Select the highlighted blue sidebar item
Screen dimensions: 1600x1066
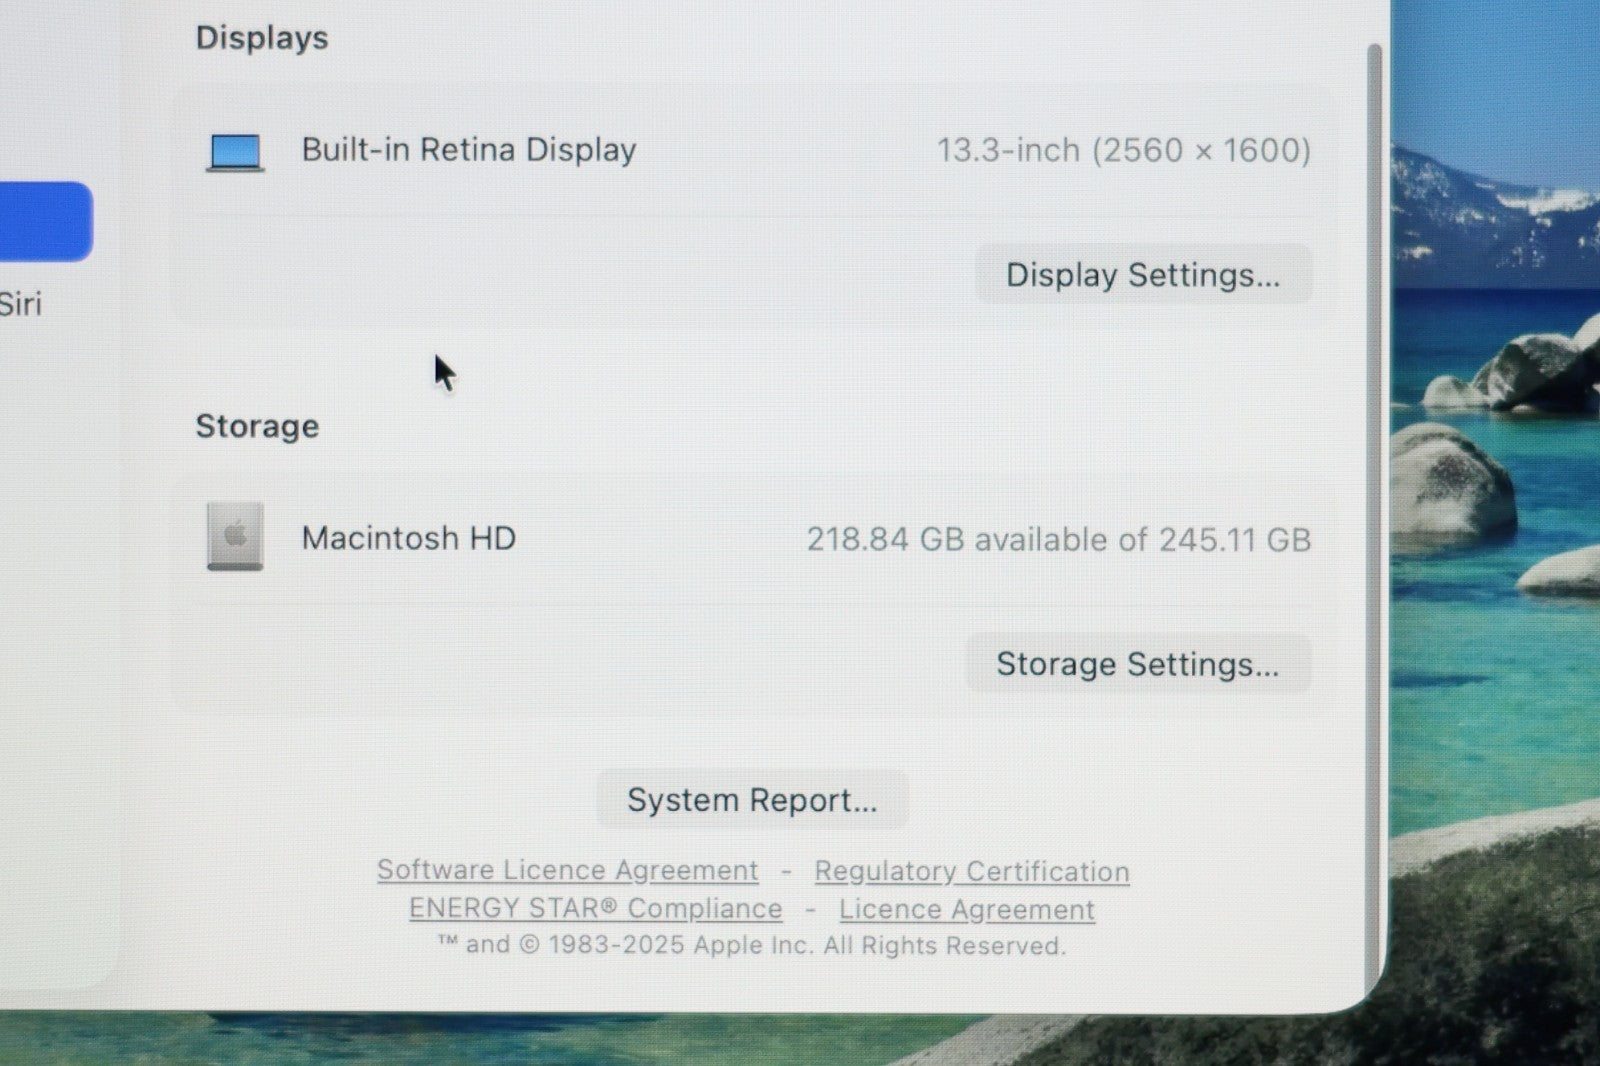point(46,221)
